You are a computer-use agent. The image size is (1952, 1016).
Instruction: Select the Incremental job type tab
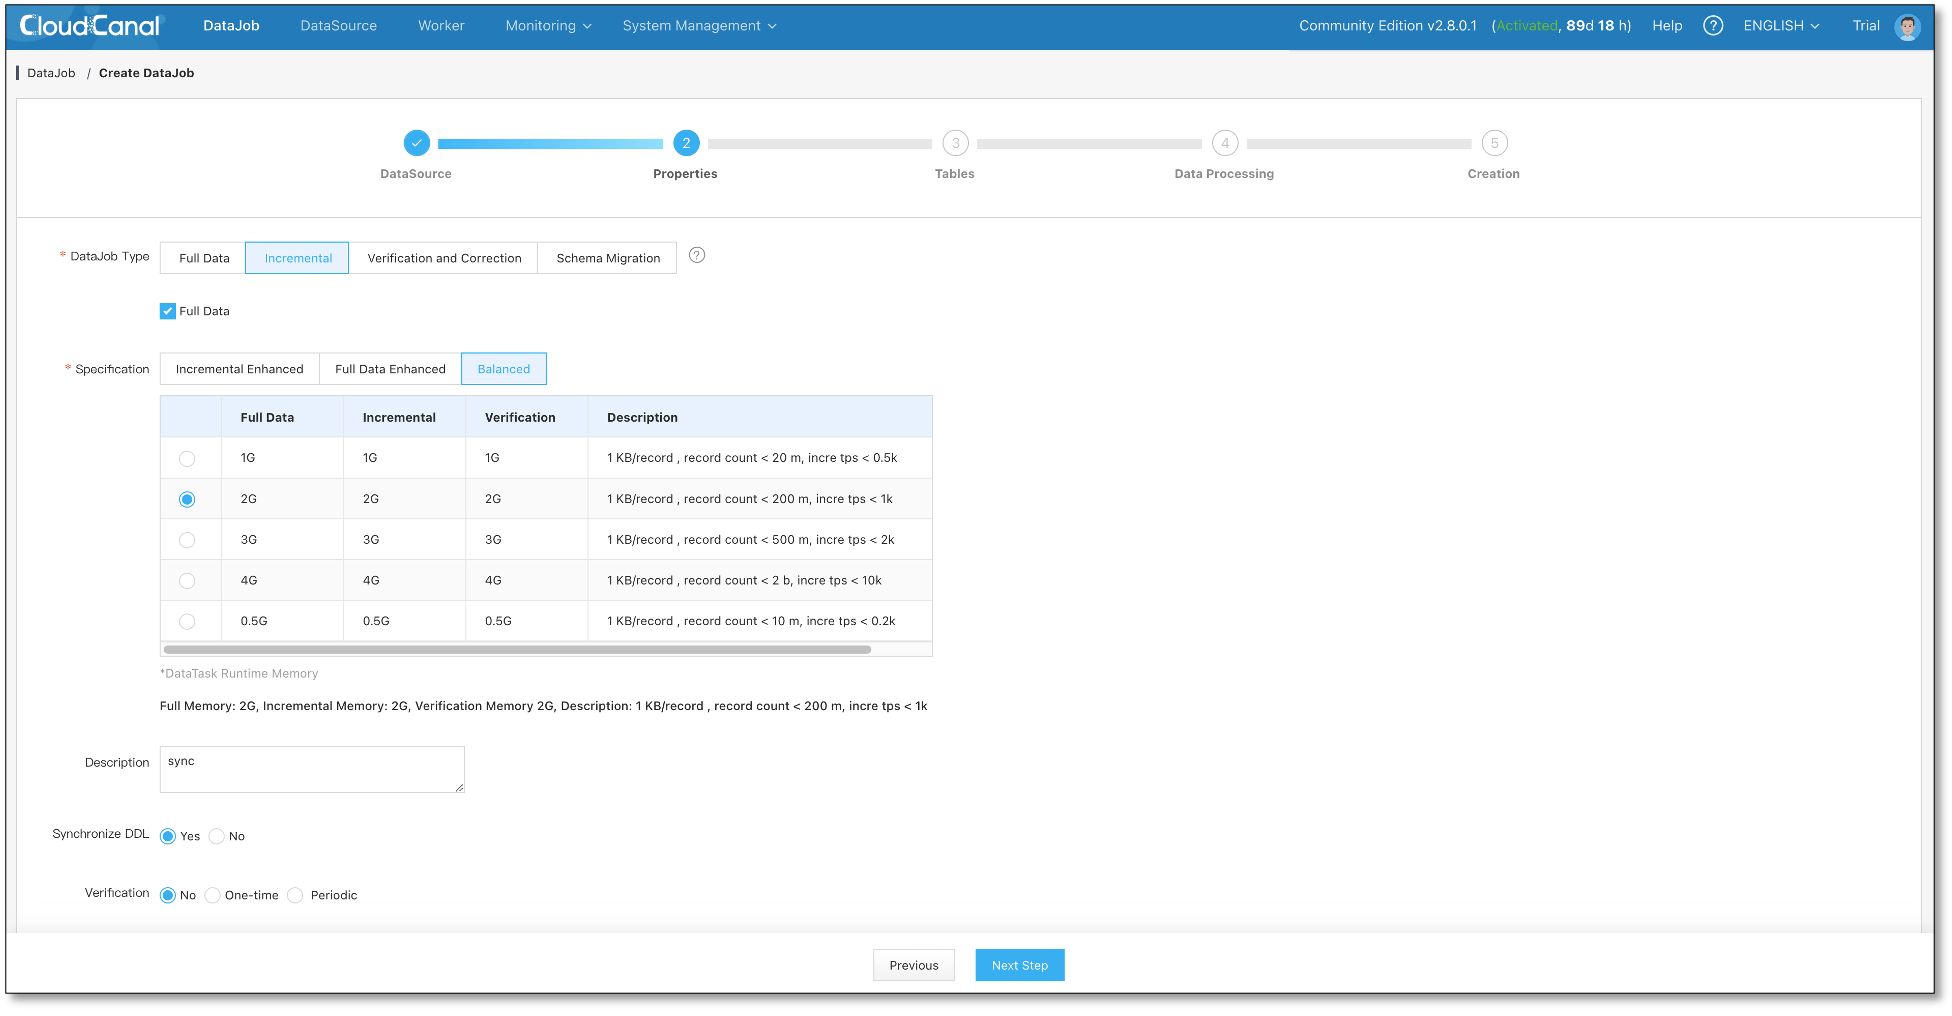click(298, 258)
